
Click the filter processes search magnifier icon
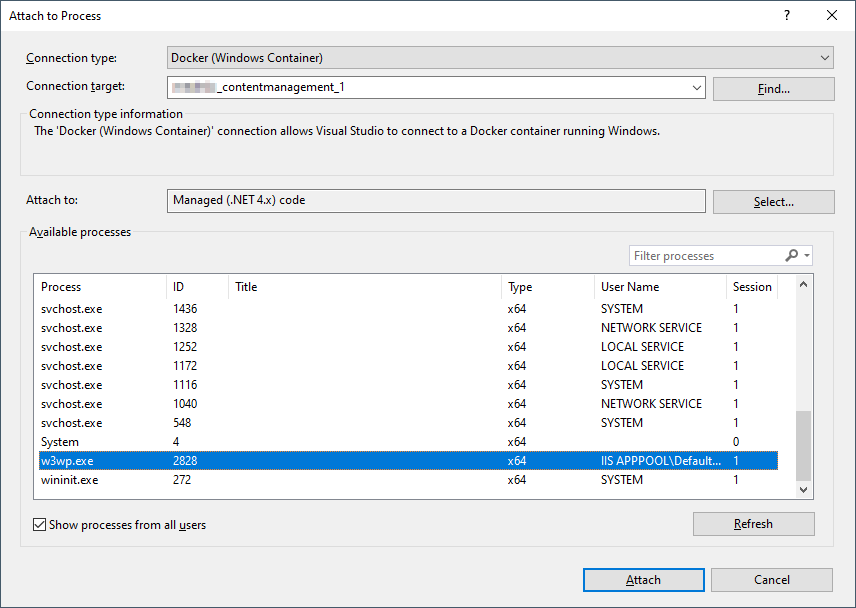[791, 255]
